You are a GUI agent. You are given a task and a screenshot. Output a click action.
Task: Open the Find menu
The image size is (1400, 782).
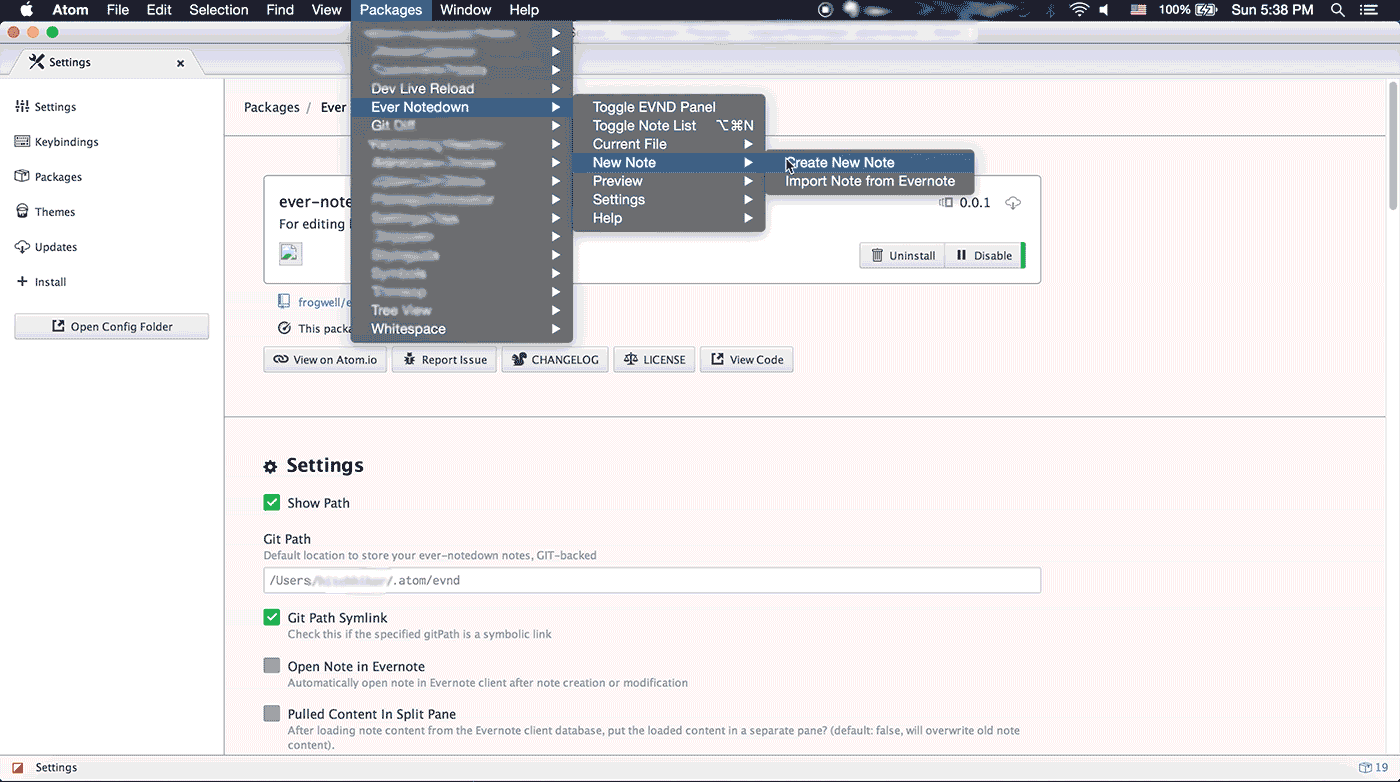[280, 10]
